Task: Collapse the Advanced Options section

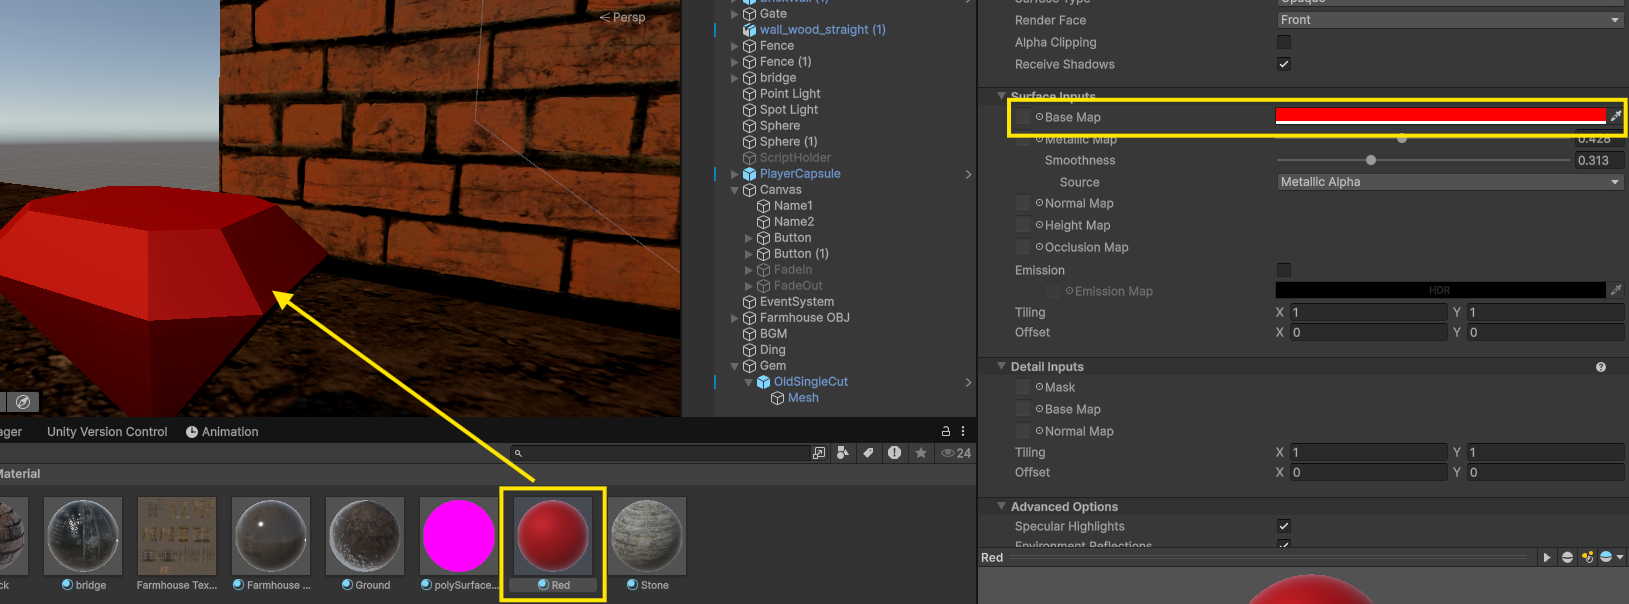Action: [1001, 507]
